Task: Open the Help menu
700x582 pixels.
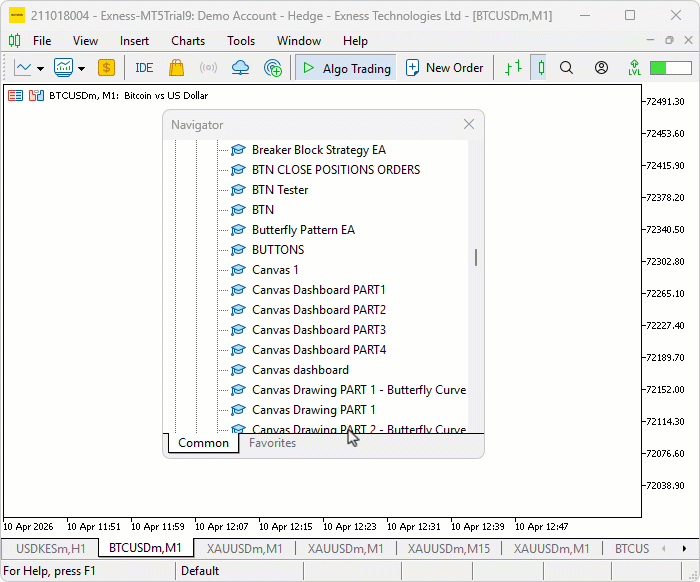Action: tap(355, 41)
